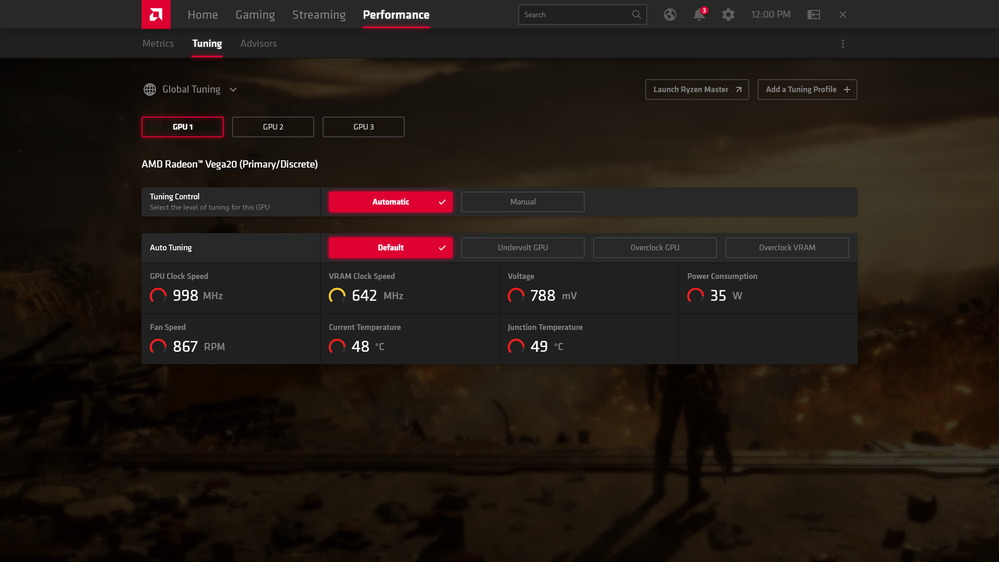Click the 49 °C value
This screenshot has width=999, height=562.
coord(547,347)
